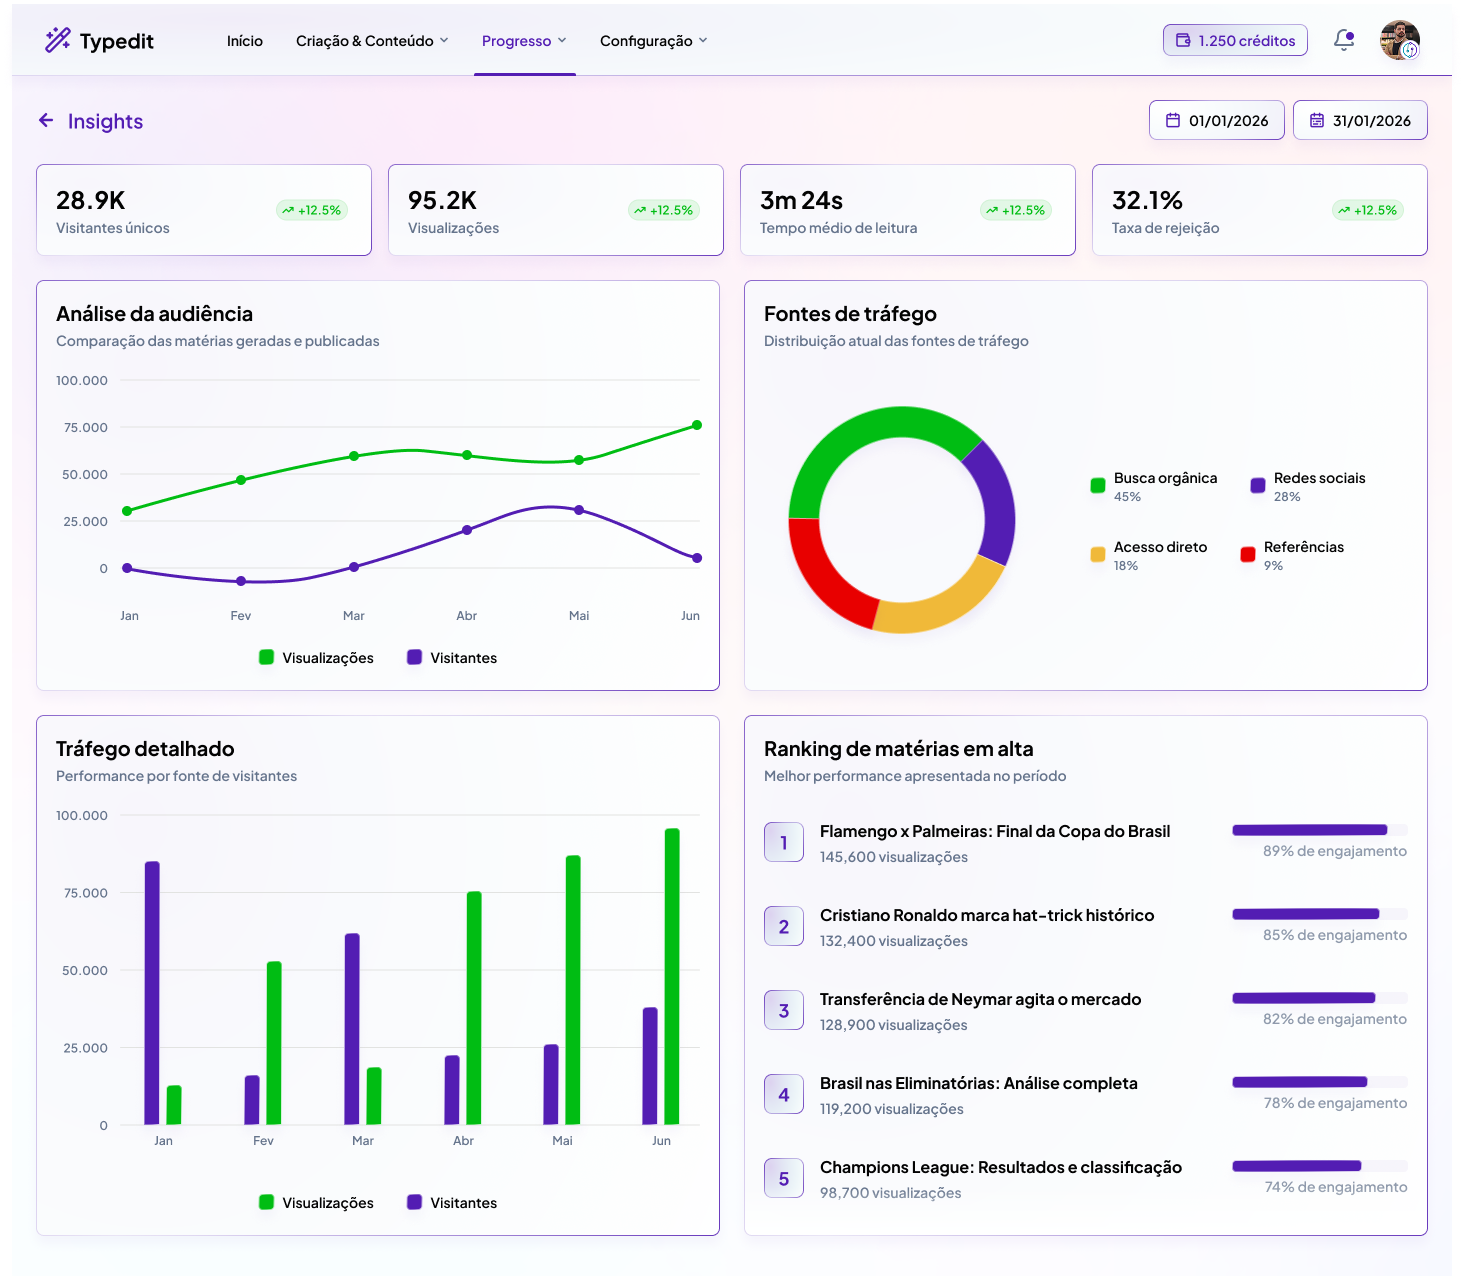Viewport: 1464px width, 1276px height.
Task: Click June green data point on line chart
Action: pyautogui.click(x=697, y=425)
